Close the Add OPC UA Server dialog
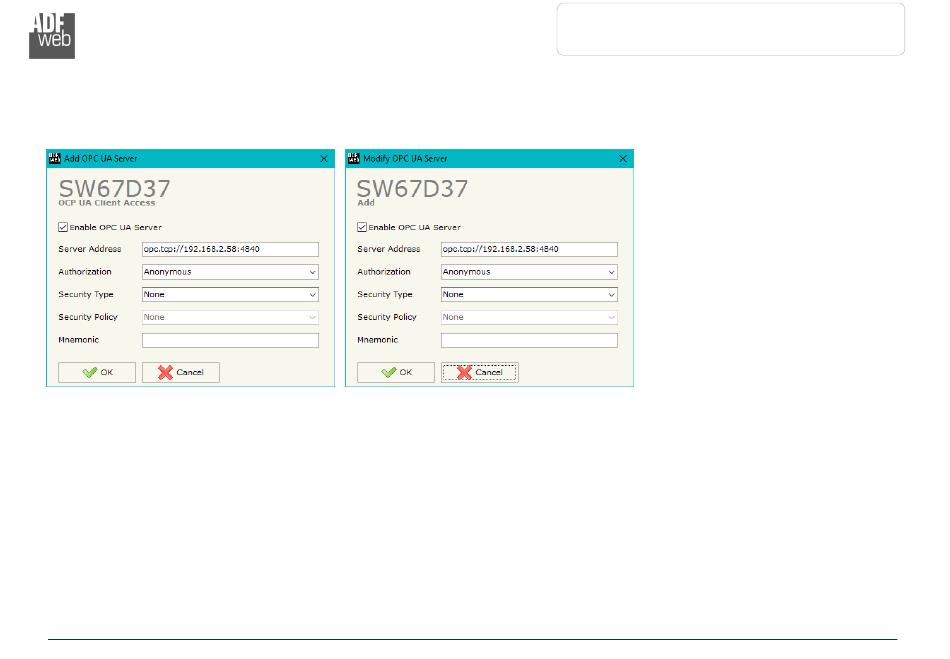Viewport: 950px width, 659px height. point(324,159)
